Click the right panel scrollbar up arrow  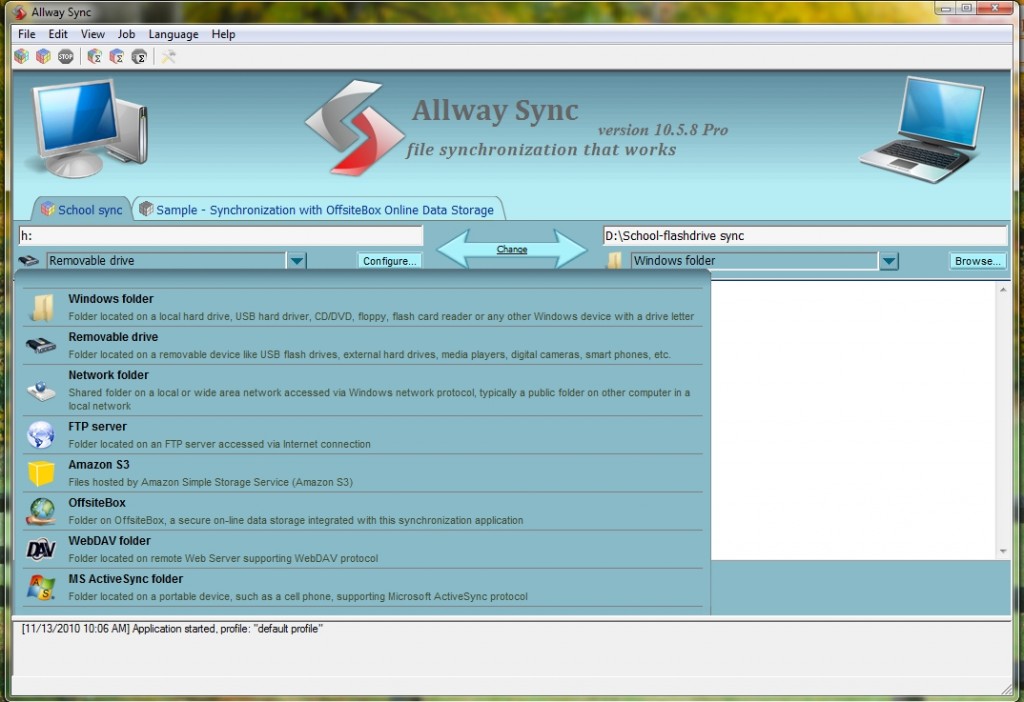tap(1003, 289)
